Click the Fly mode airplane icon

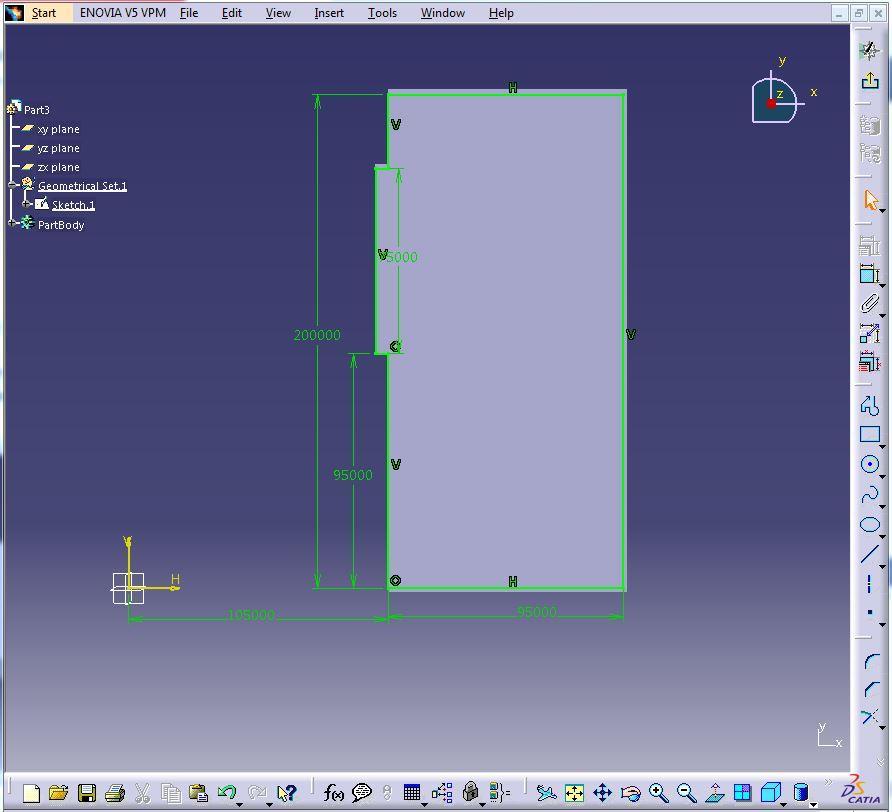pos(546,792)
